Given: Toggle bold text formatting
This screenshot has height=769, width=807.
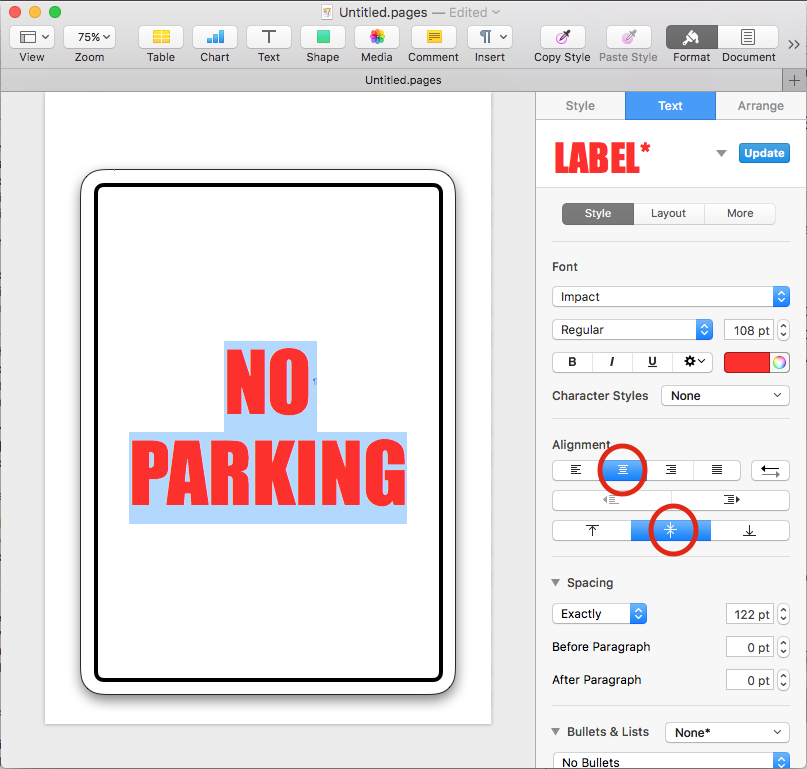Looking at the screenshot, I should tap(573, 362).
